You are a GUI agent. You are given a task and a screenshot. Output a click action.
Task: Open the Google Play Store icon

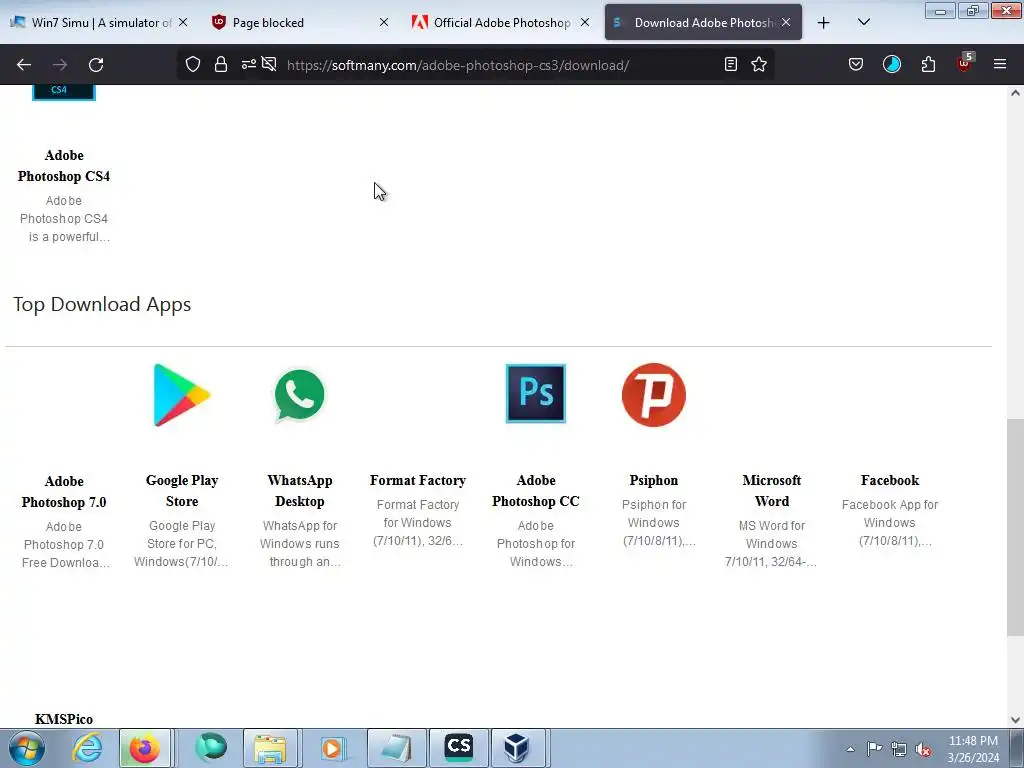[x=182, y=395]
